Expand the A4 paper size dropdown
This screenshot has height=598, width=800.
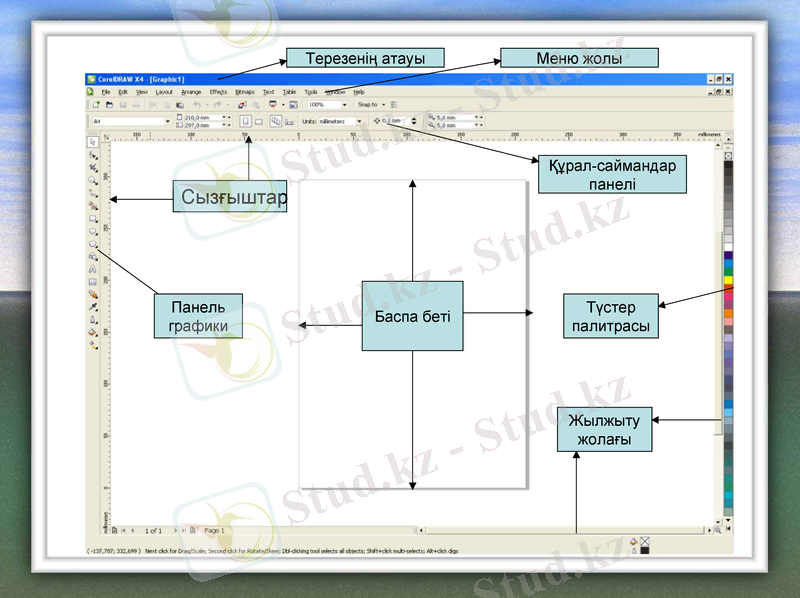pyautogui.click(x=168, y=121)
